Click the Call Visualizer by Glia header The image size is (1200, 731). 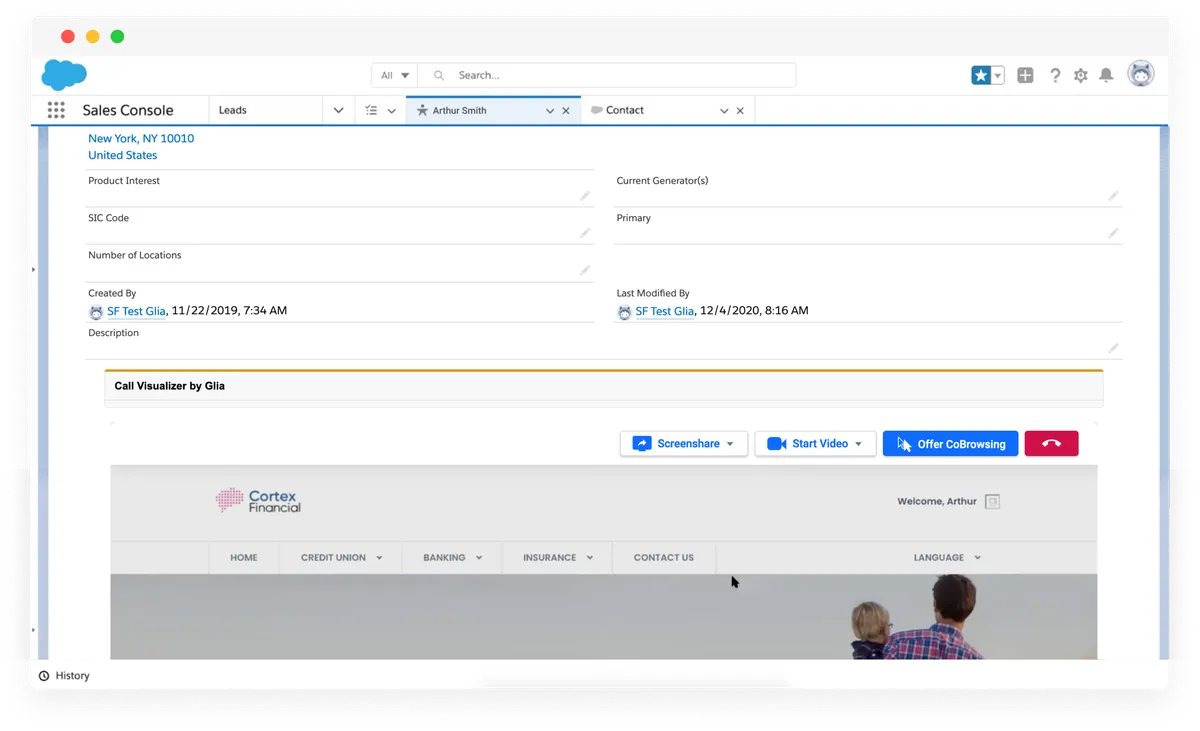604,386
